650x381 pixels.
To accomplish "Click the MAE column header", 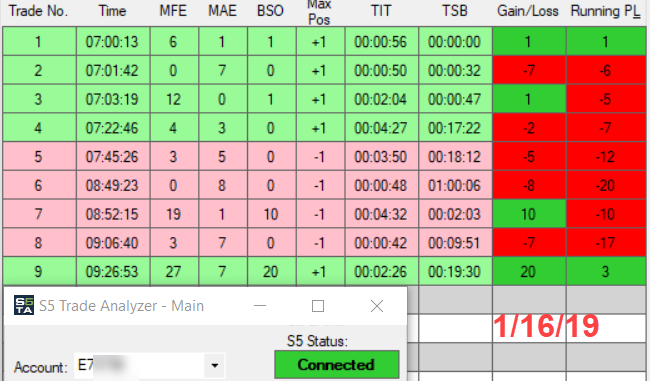I will [223, 11].
